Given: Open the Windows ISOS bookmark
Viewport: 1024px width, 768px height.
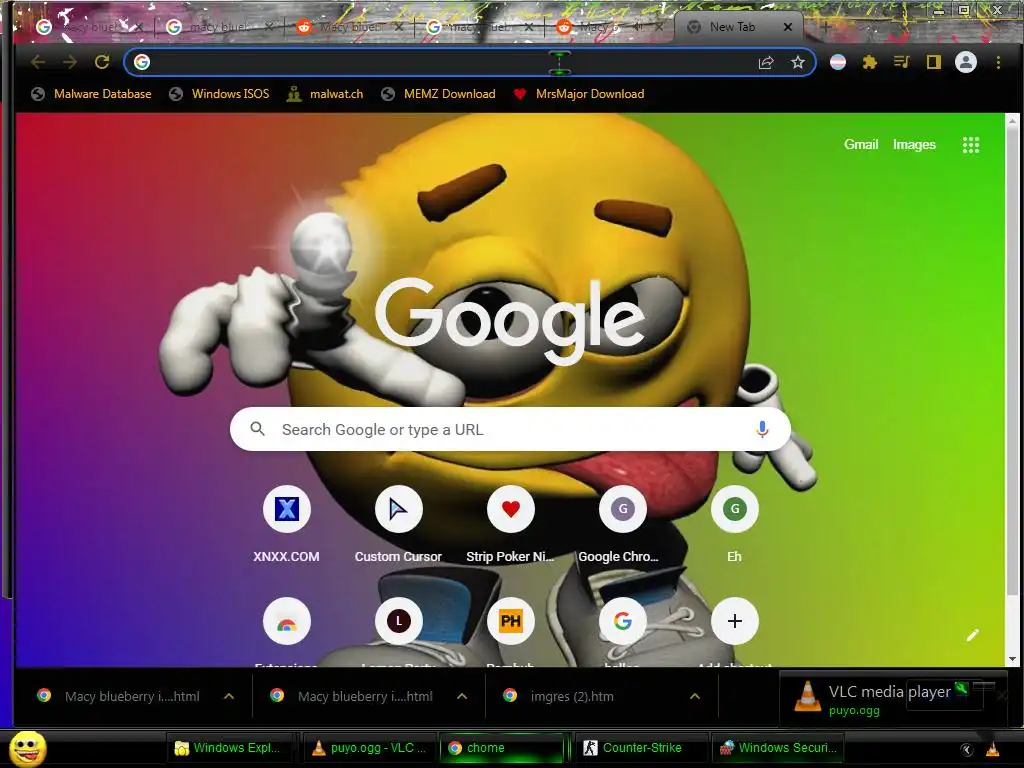Looking at the screenshot, I should point(219,94).
